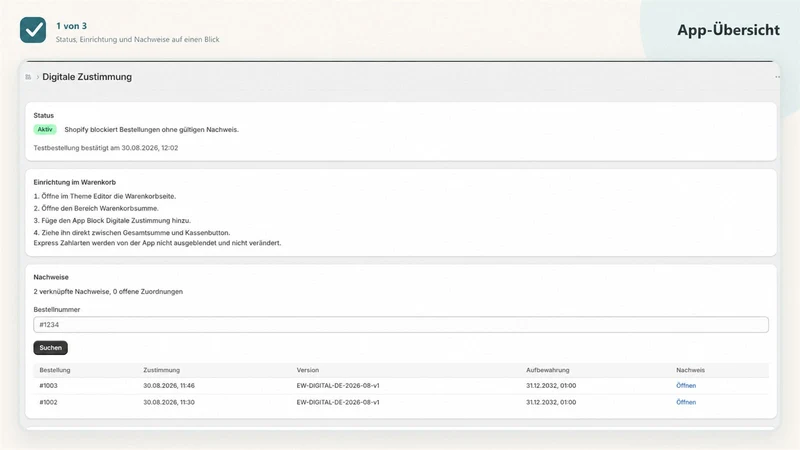Click subtitle 'Status, Einrichtung und Nachweise auf einen Blick'

click(x=137, y=39)
